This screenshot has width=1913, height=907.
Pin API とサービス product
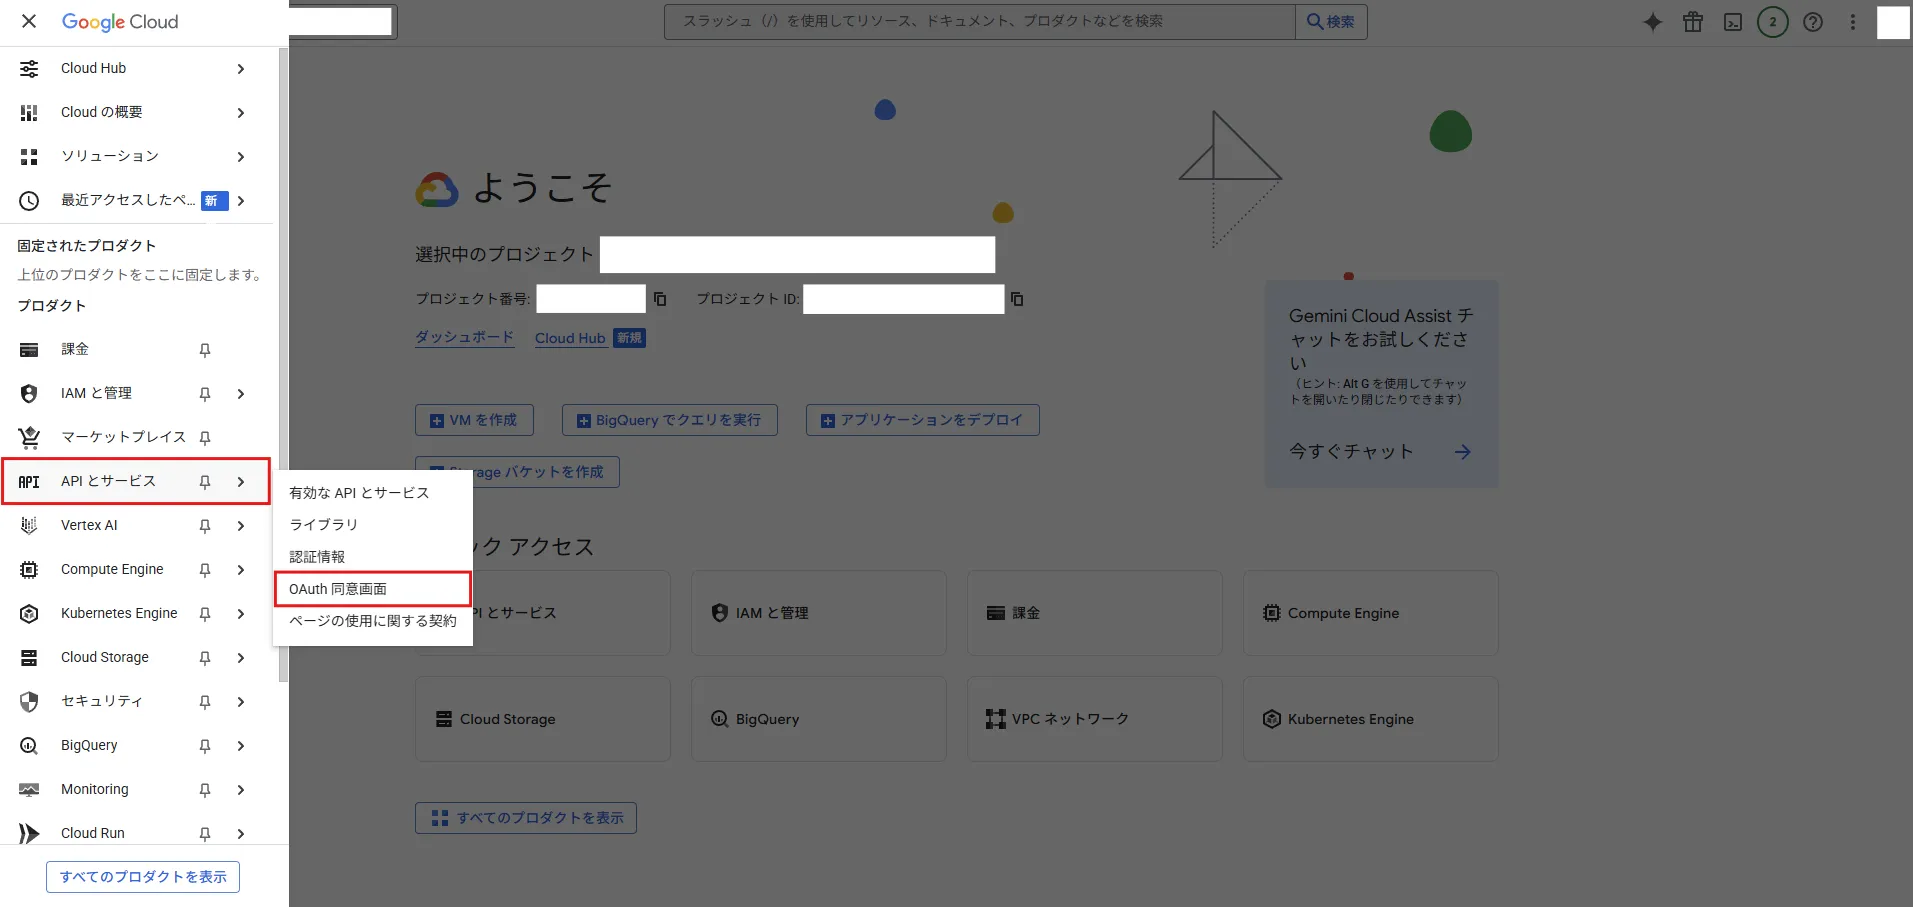tap(205, 482)
